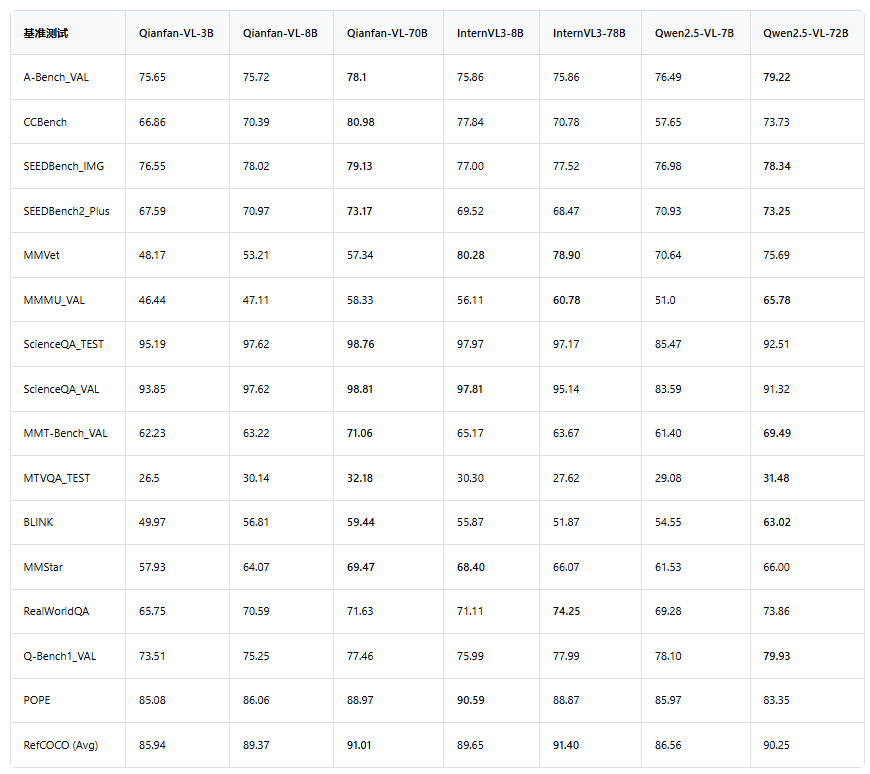Select the InternVL3-78B column header
Screen dimensions: 870x774
pos(589,33)
